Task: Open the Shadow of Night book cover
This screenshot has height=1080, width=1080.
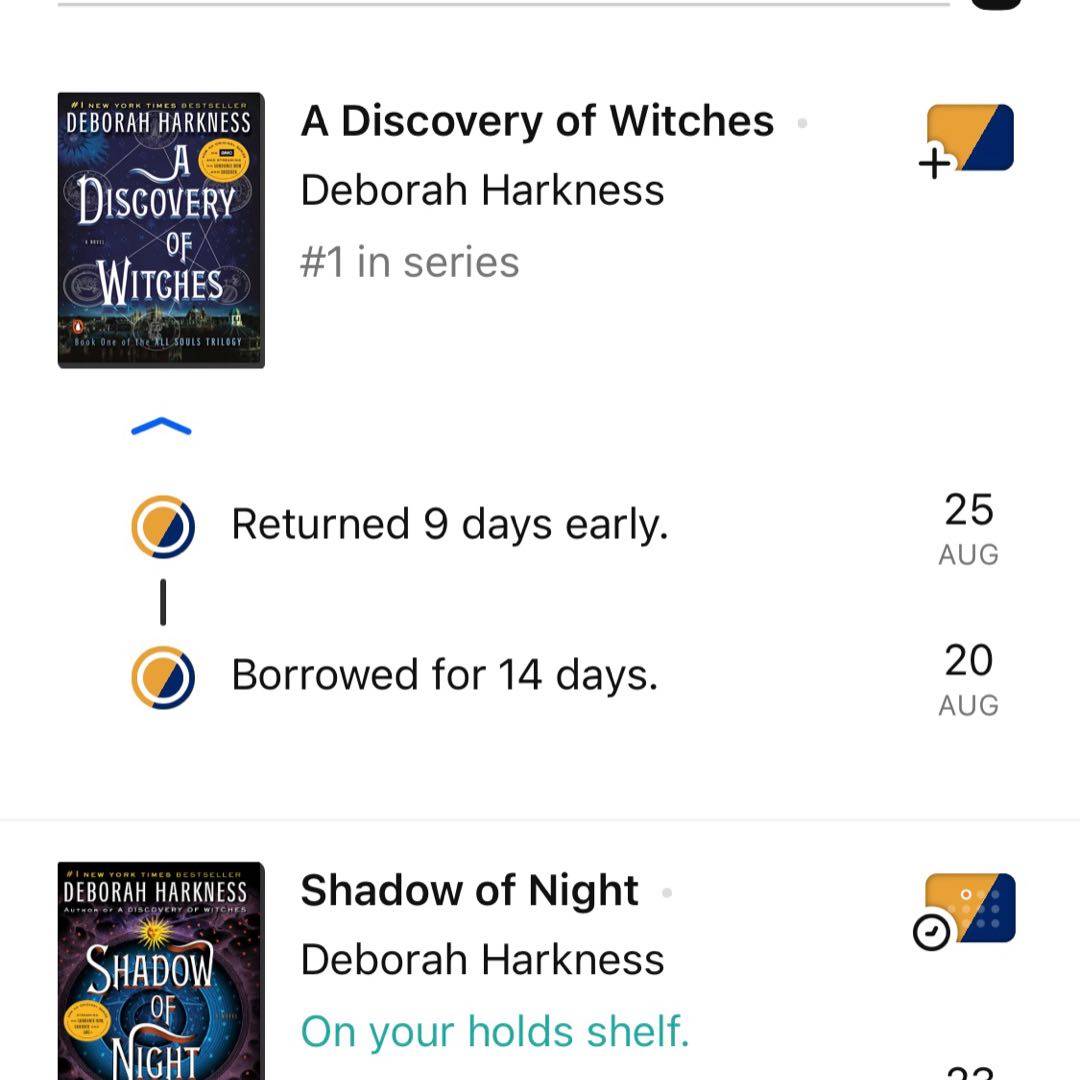Action: pos(161,970)
